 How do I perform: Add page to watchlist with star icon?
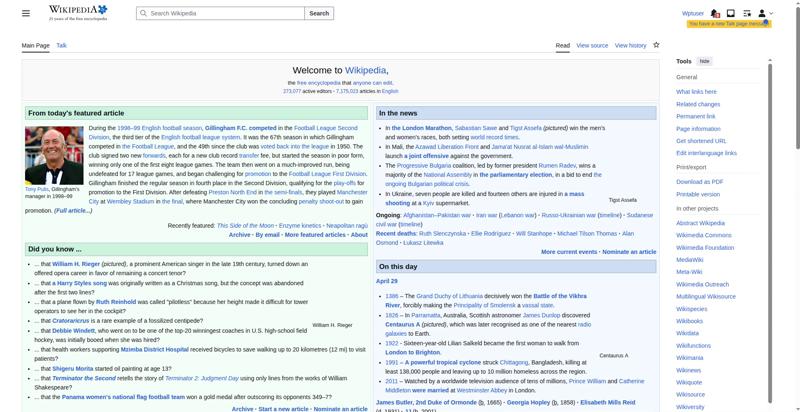[656, 45]
